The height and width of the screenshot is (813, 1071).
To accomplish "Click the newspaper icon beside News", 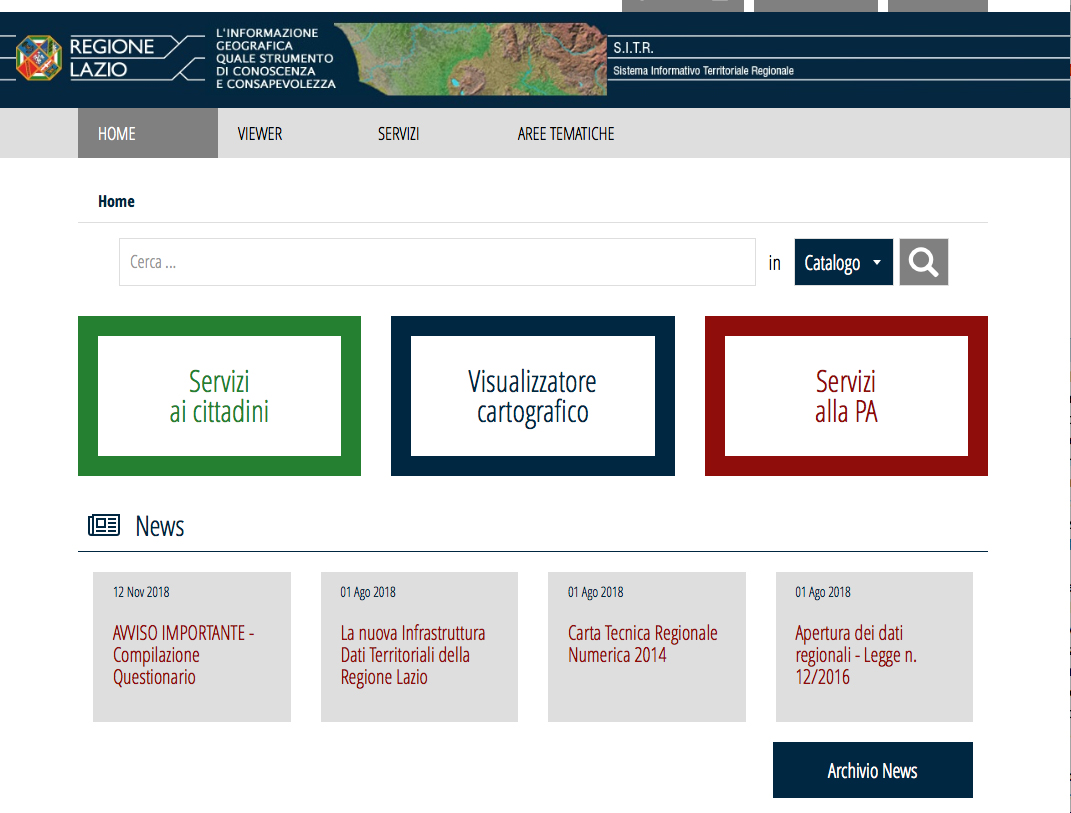I will (x=104, y=526).
